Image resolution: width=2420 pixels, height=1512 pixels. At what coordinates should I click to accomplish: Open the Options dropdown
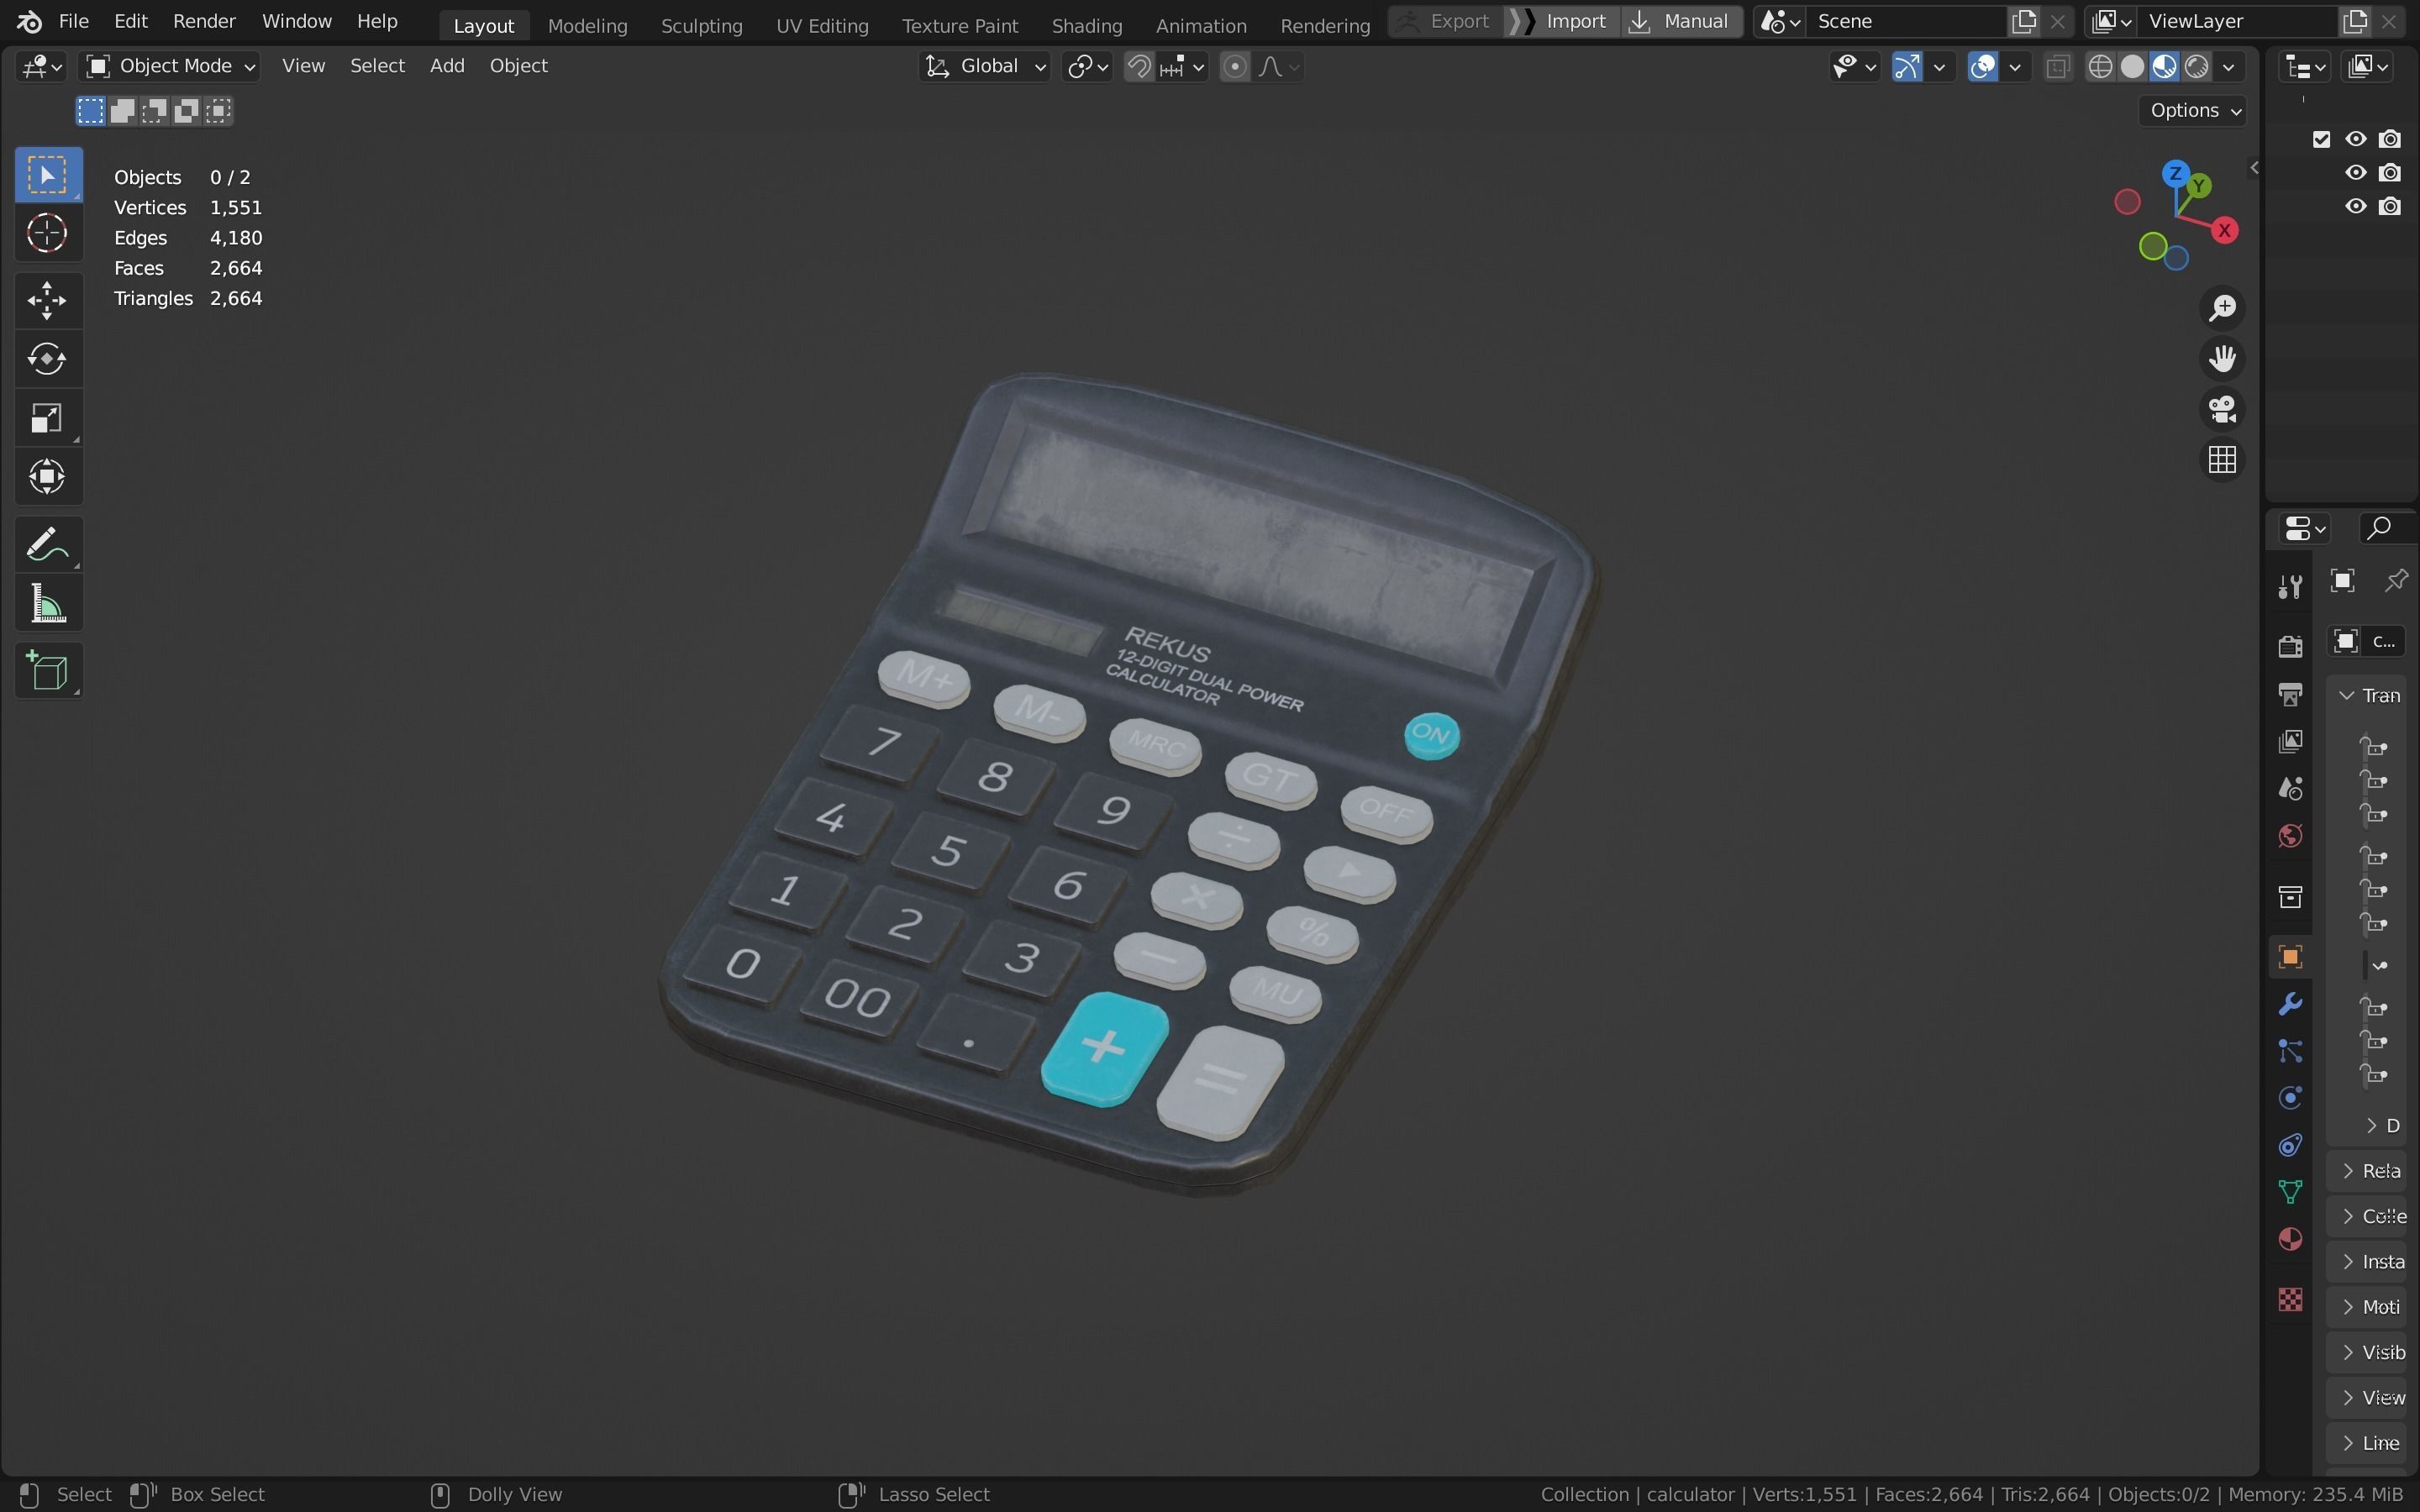click(2194, 111)
